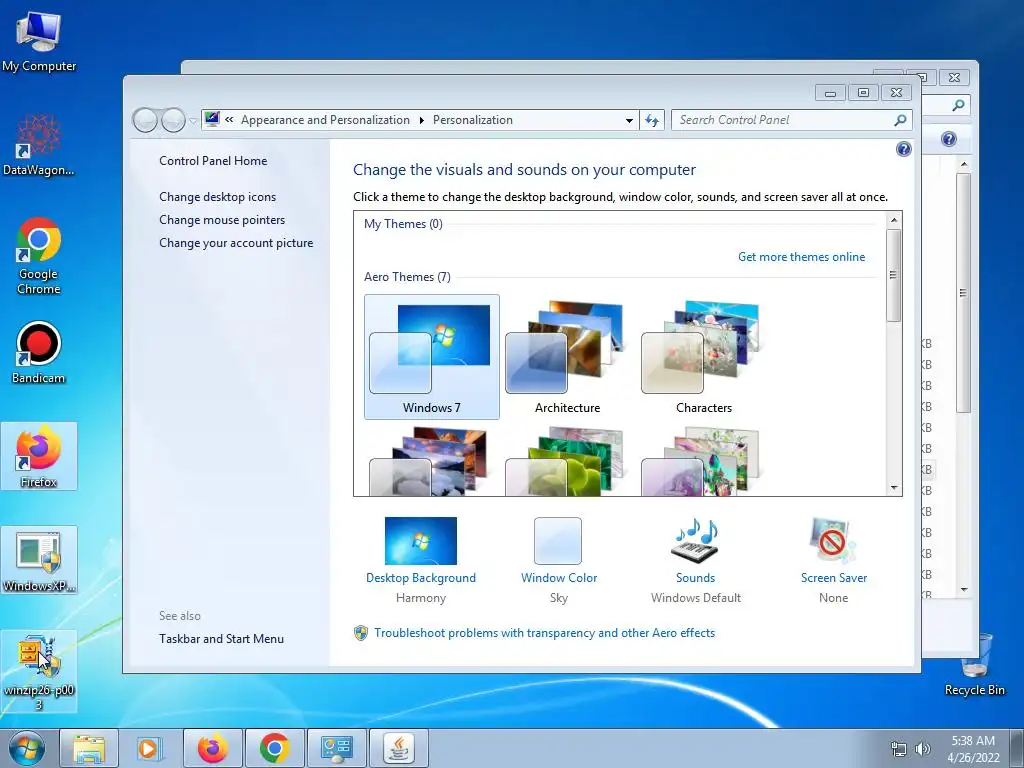The height and width of the screenshot is (768, 1024).
Task: Open recent pages dropdown arrow
Action: click(193, 121)
